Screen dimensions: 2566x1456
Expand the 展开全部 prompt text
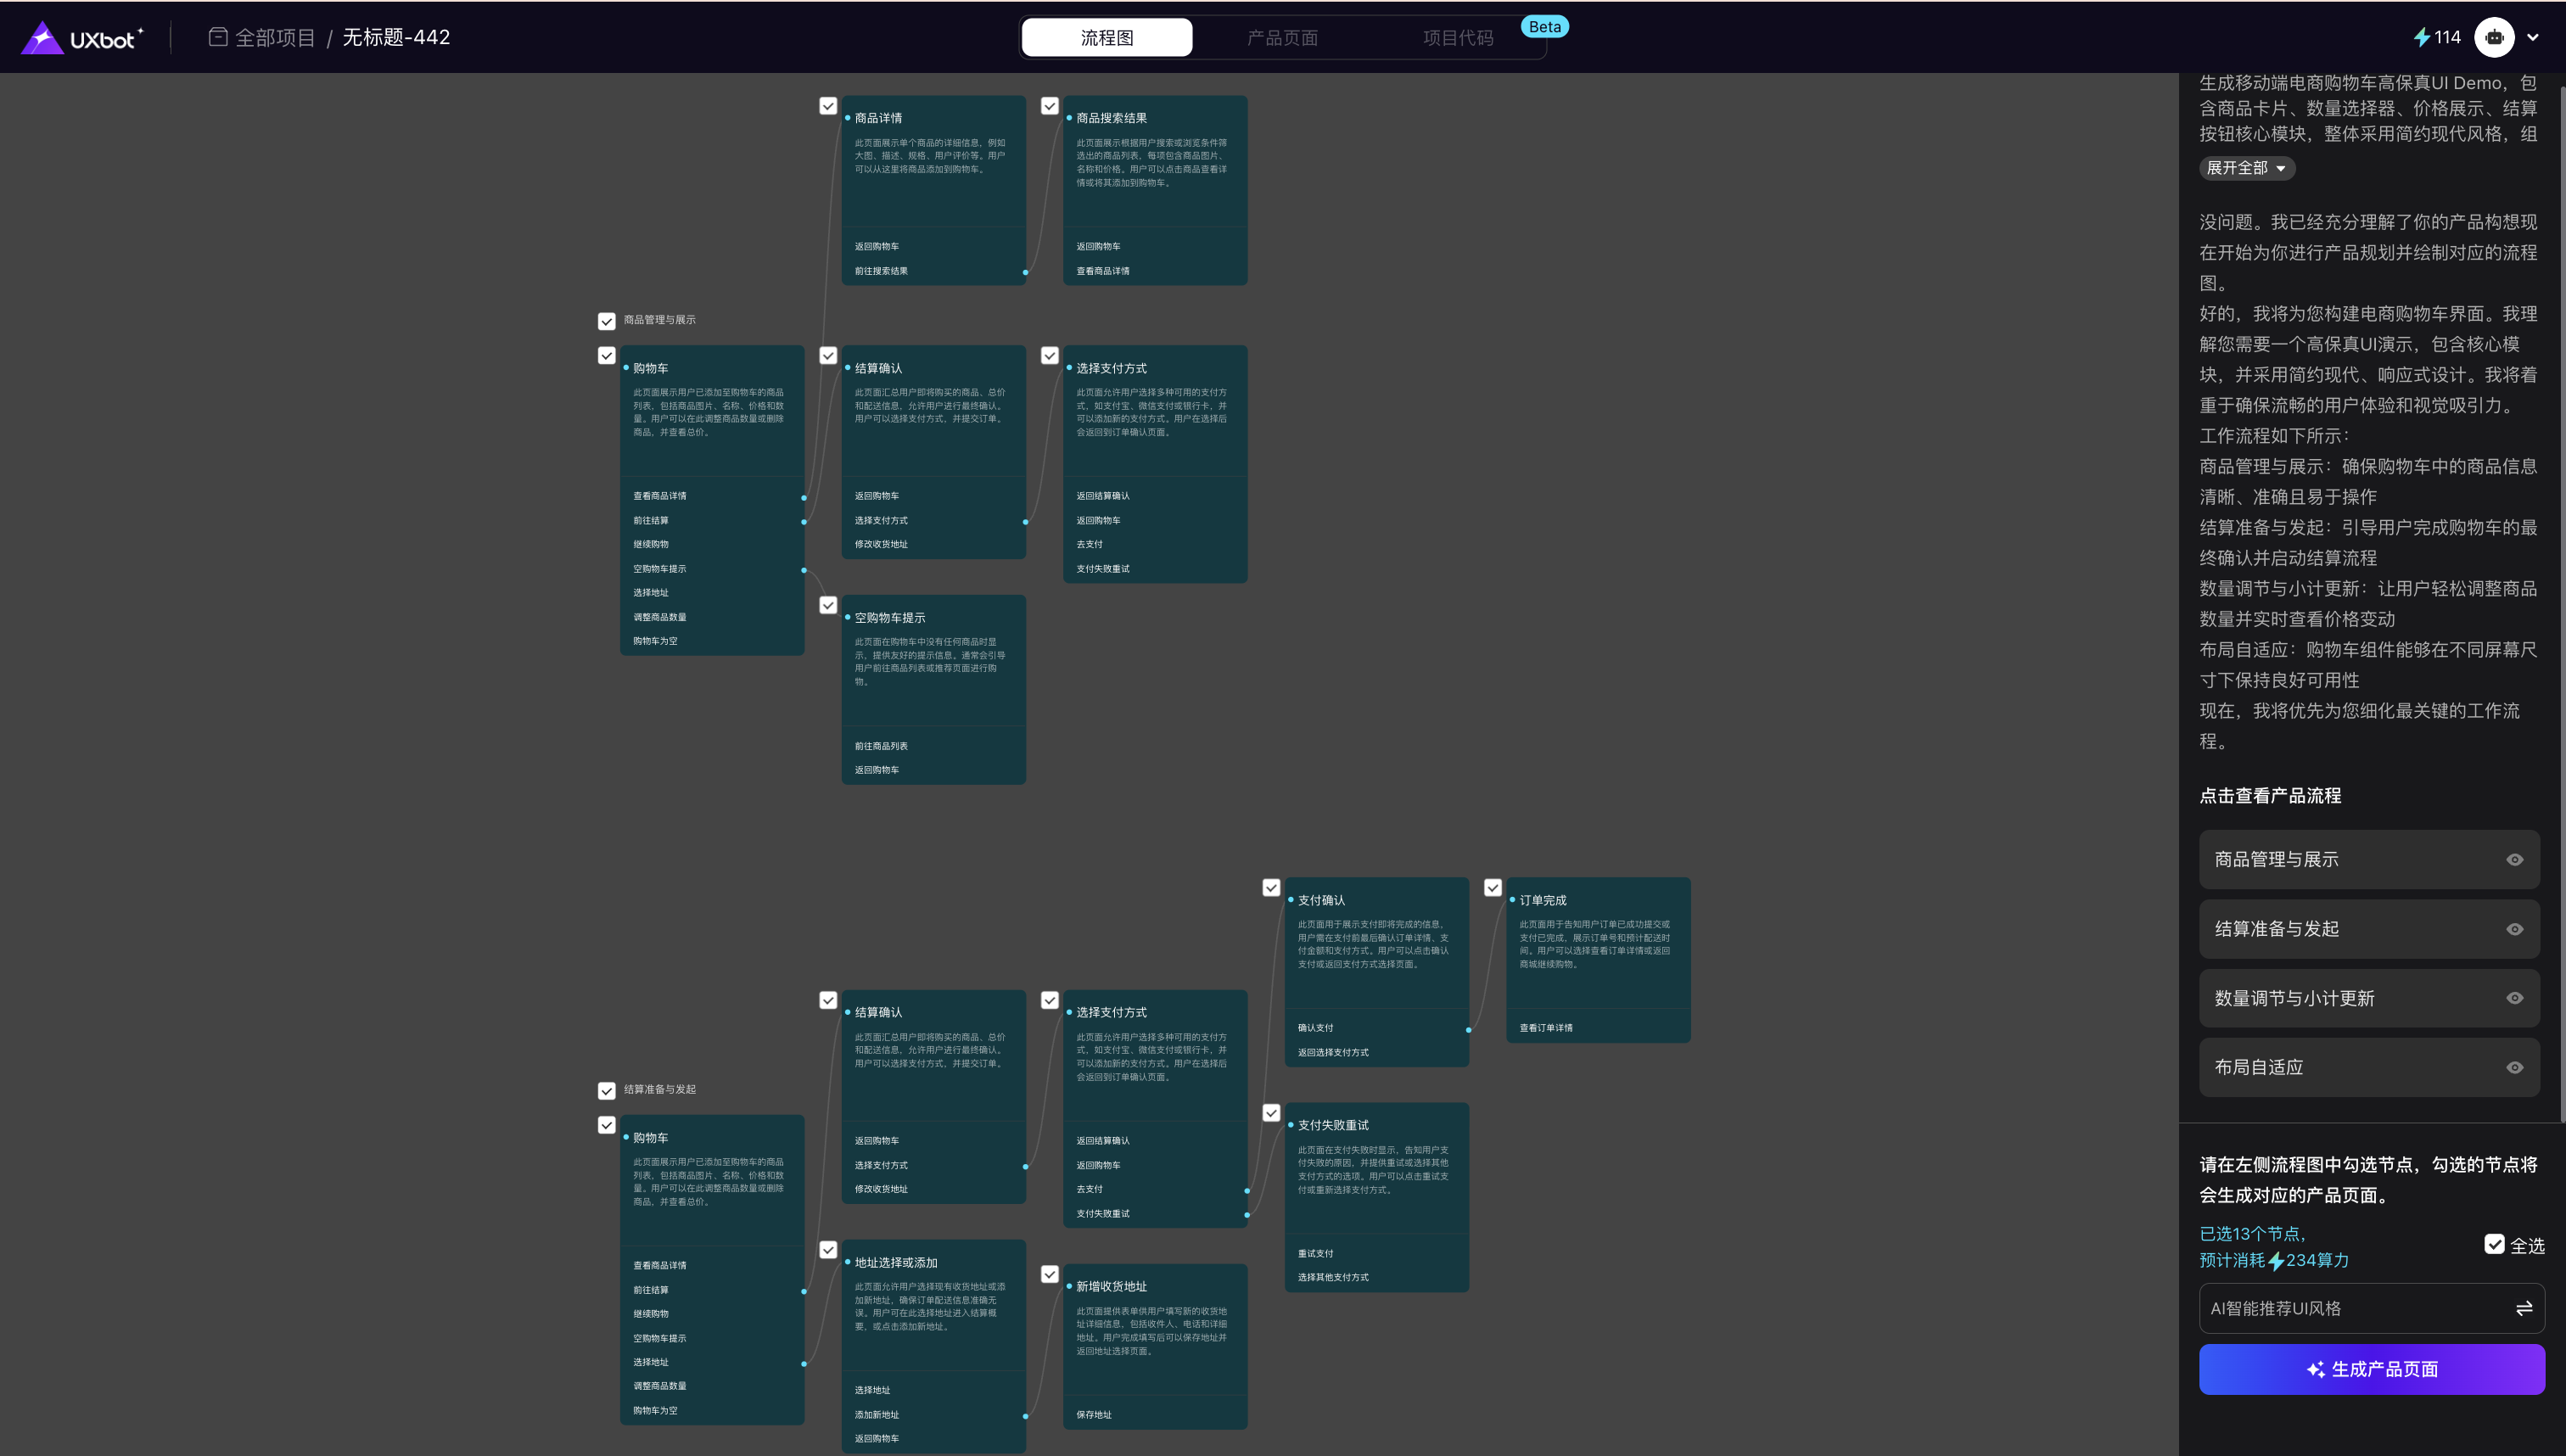click(2246, 168)
